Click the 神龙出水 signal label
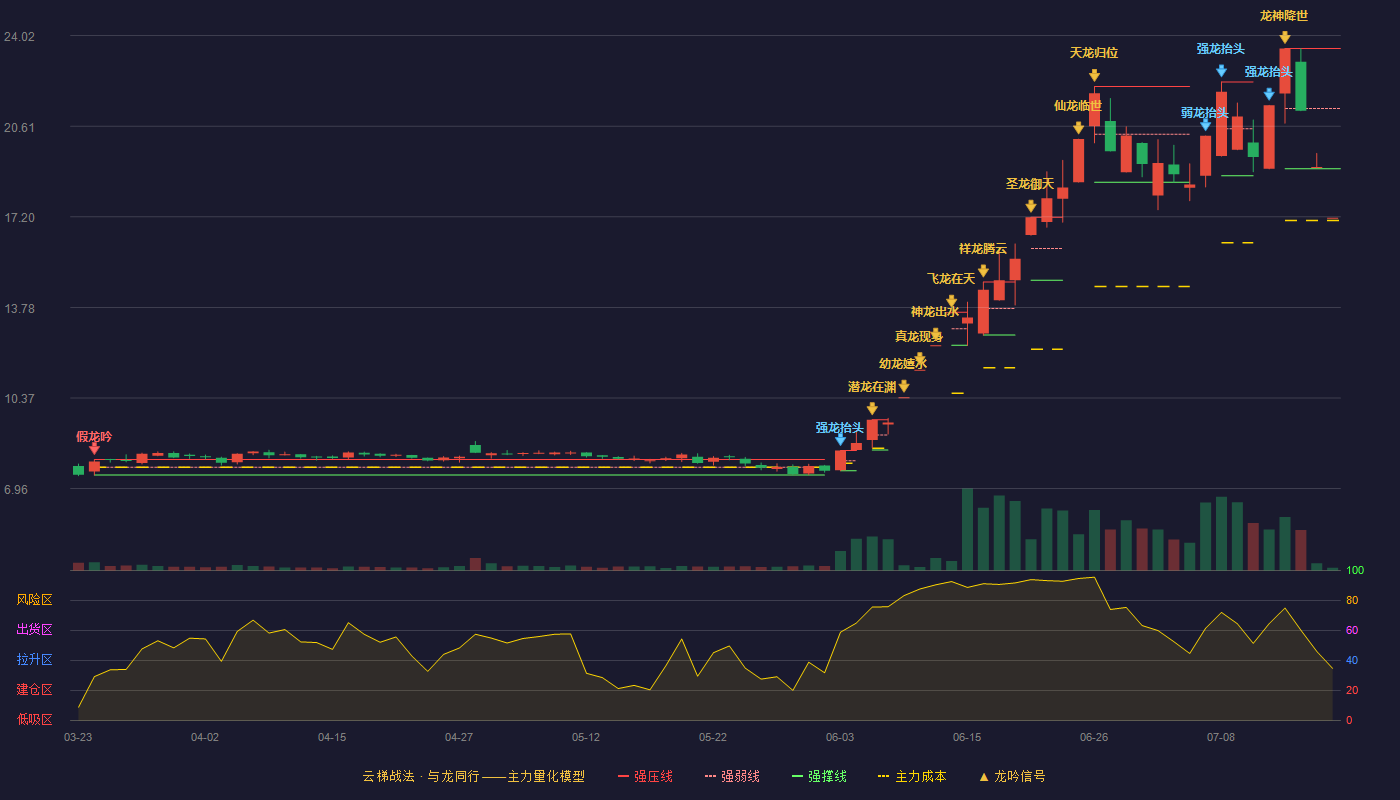This screenshot has height=800, width=1400. (x=935, y=312)
